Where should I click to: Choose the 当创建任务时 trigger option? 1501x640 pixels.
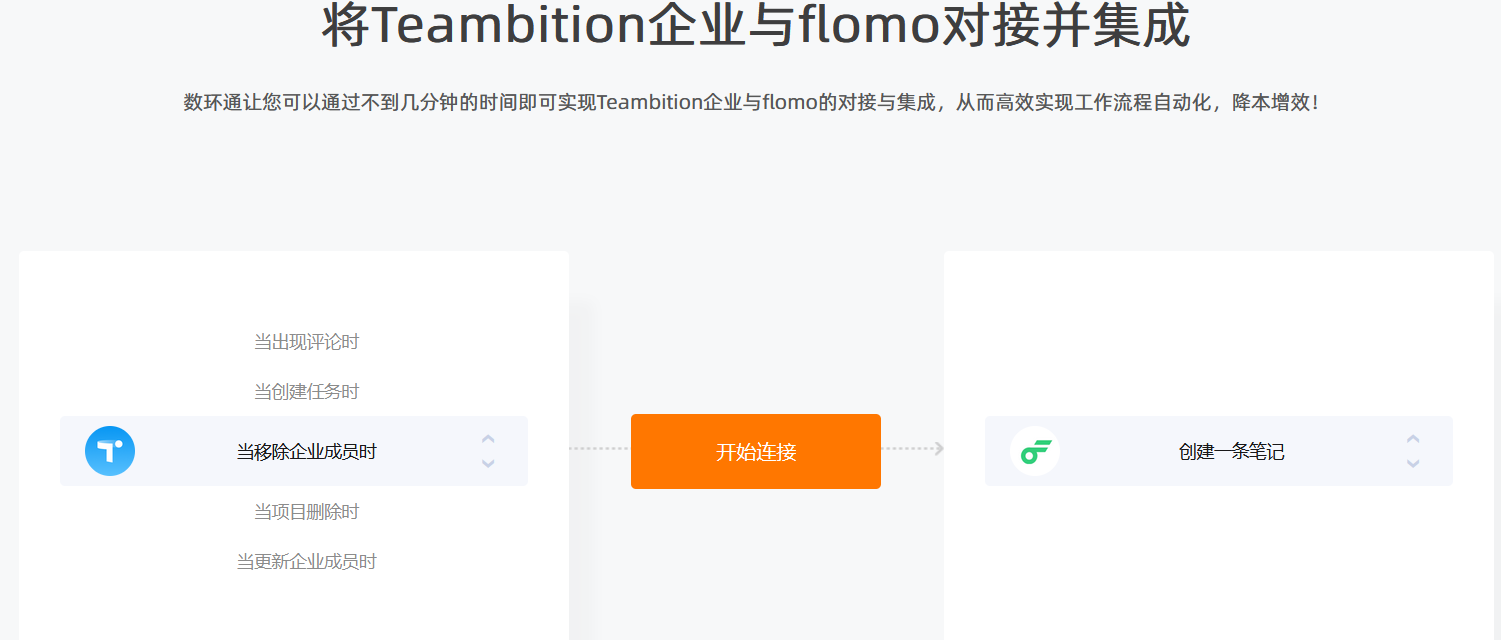(x=306, y=391)
